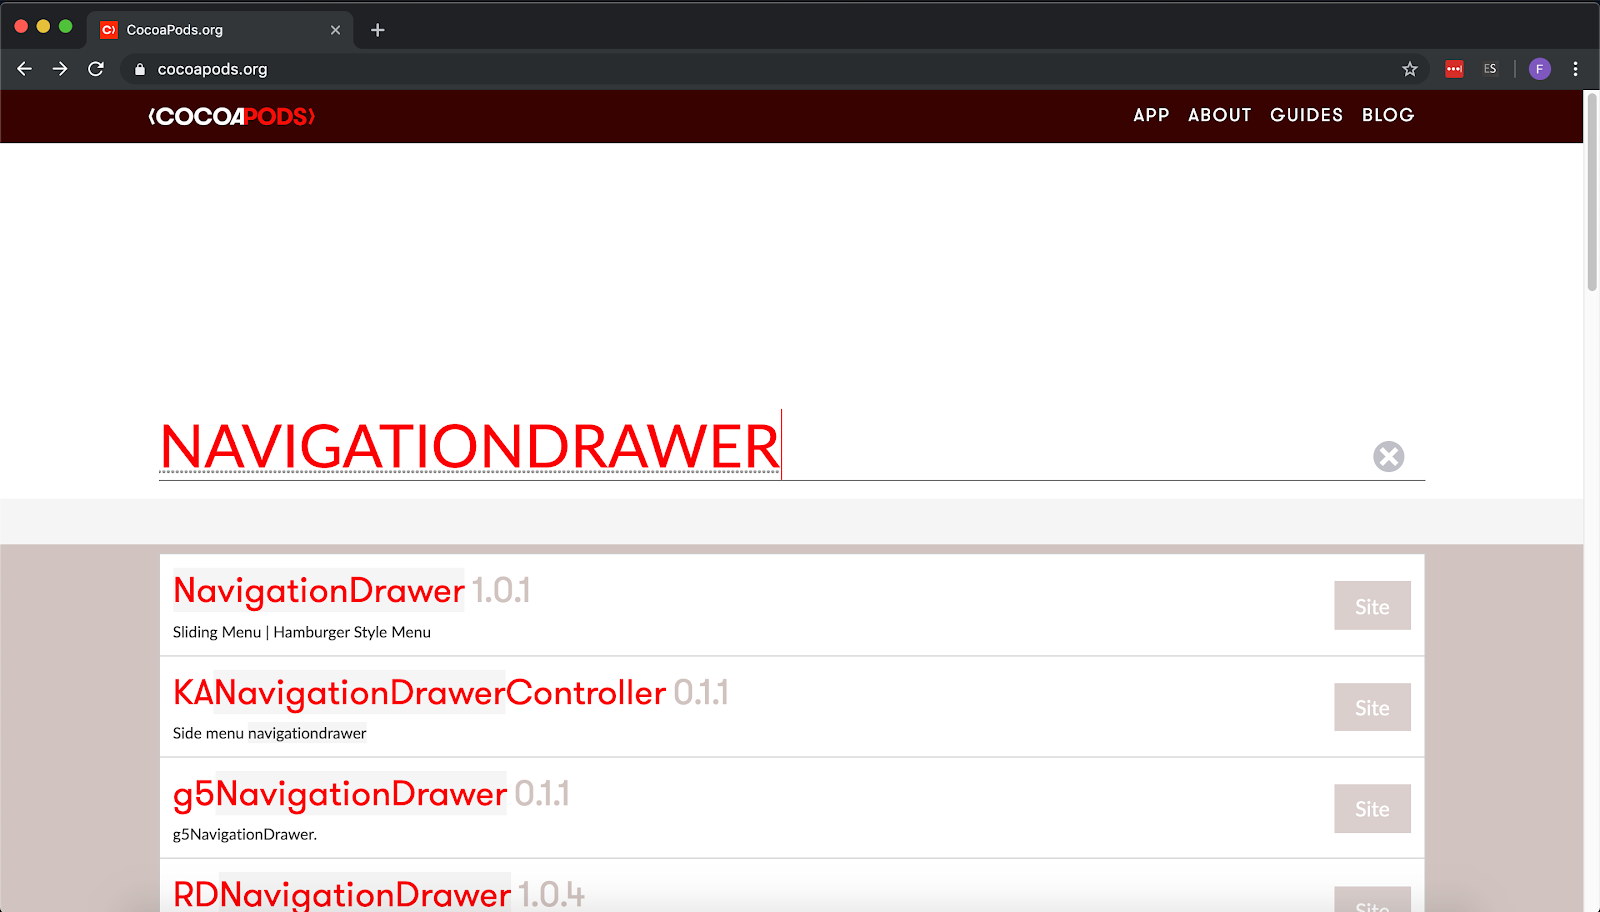View site security lock information
The image size is (1600, 912).
coord(140,69)
